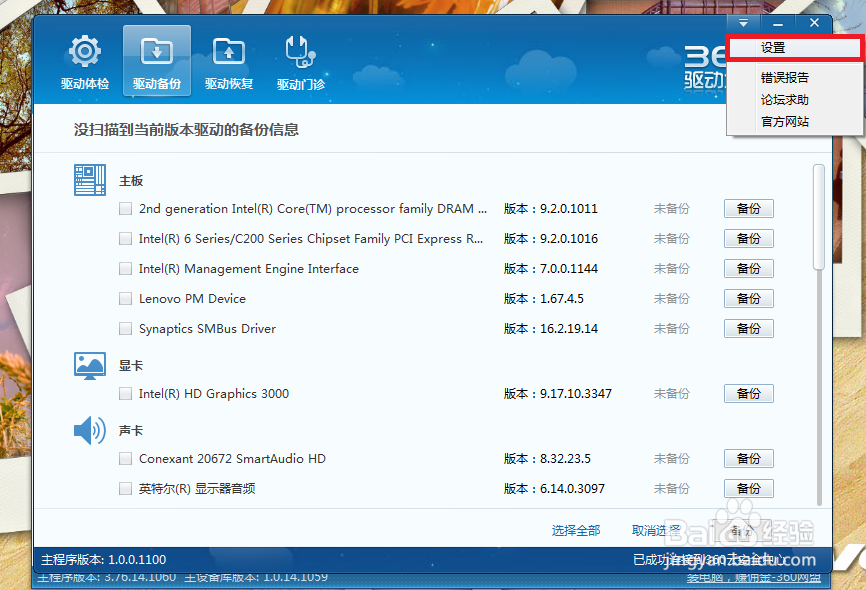Tick the 英特尔(R) 显示器音频 checkbox
The height and width of the screenshot is (590, 866).
coord(125,489)
